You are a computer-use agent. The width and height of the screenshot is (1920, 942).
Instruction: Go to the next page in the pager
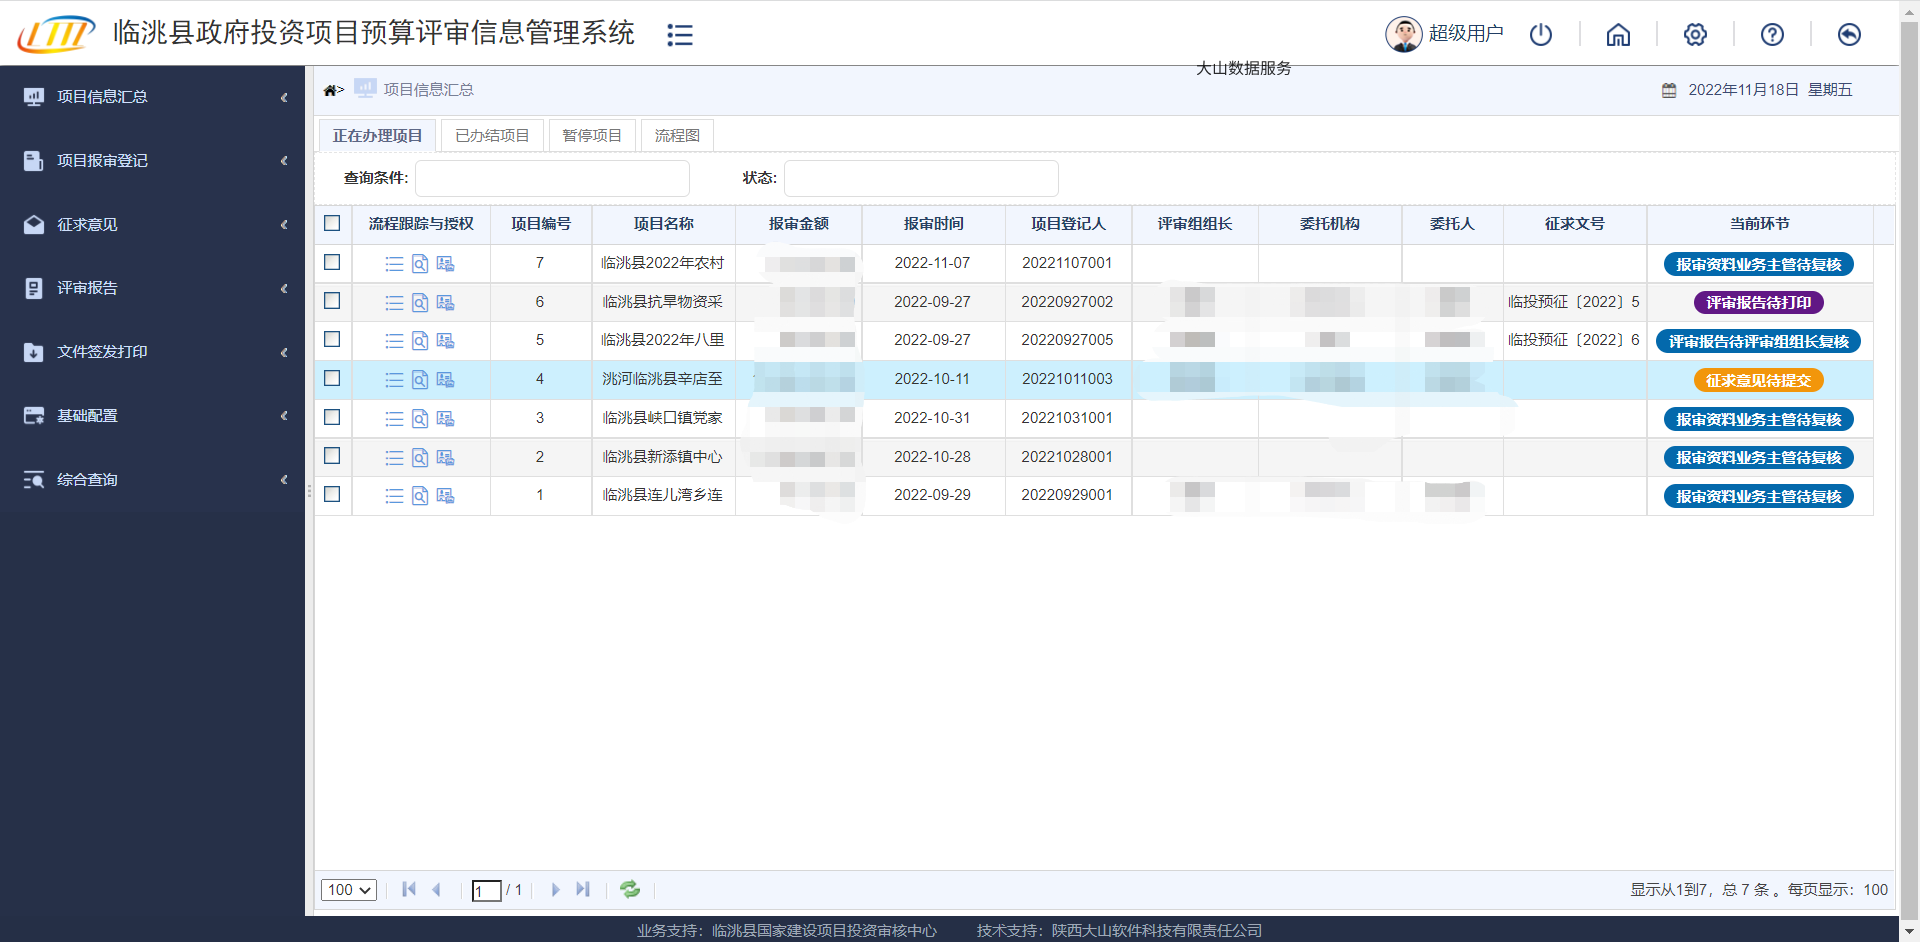[555, 889]
